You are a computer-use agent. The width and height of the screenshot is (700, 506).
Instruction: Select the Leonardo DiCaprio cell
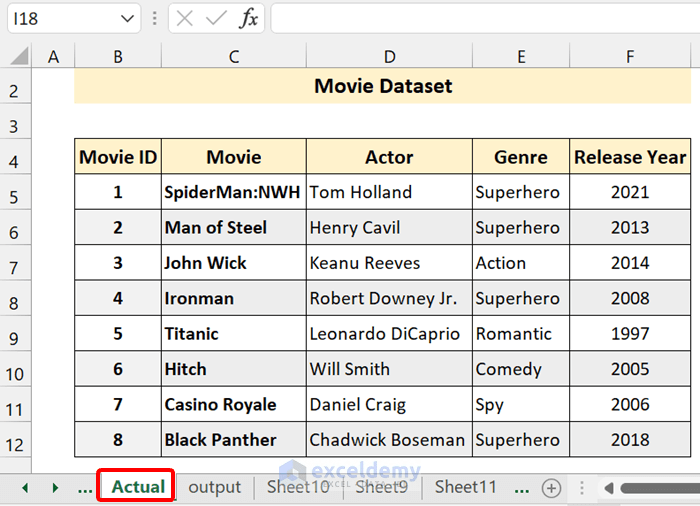point(389,334)
